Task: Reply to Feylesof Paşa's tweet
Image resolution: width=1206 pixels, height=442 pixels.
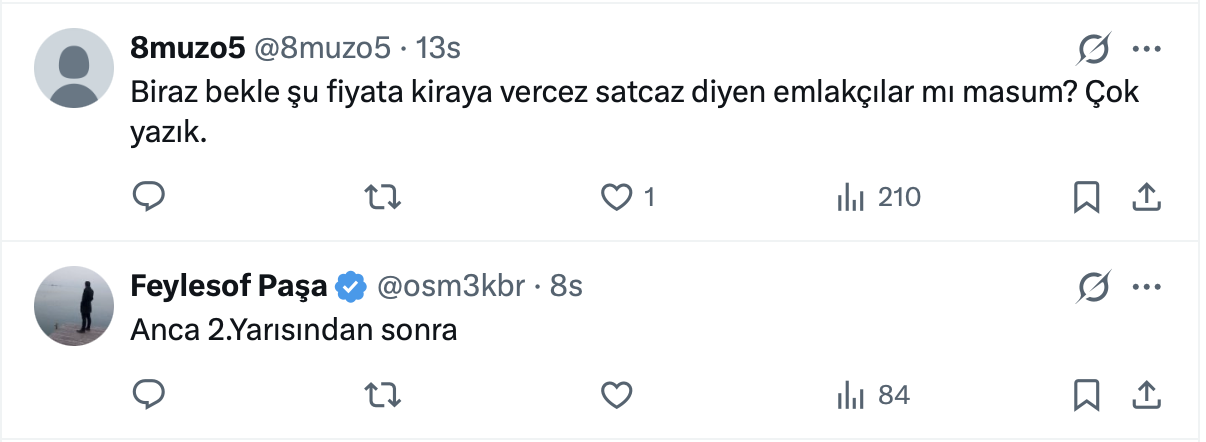Action: pyautogui.click(x=148, y=394)
